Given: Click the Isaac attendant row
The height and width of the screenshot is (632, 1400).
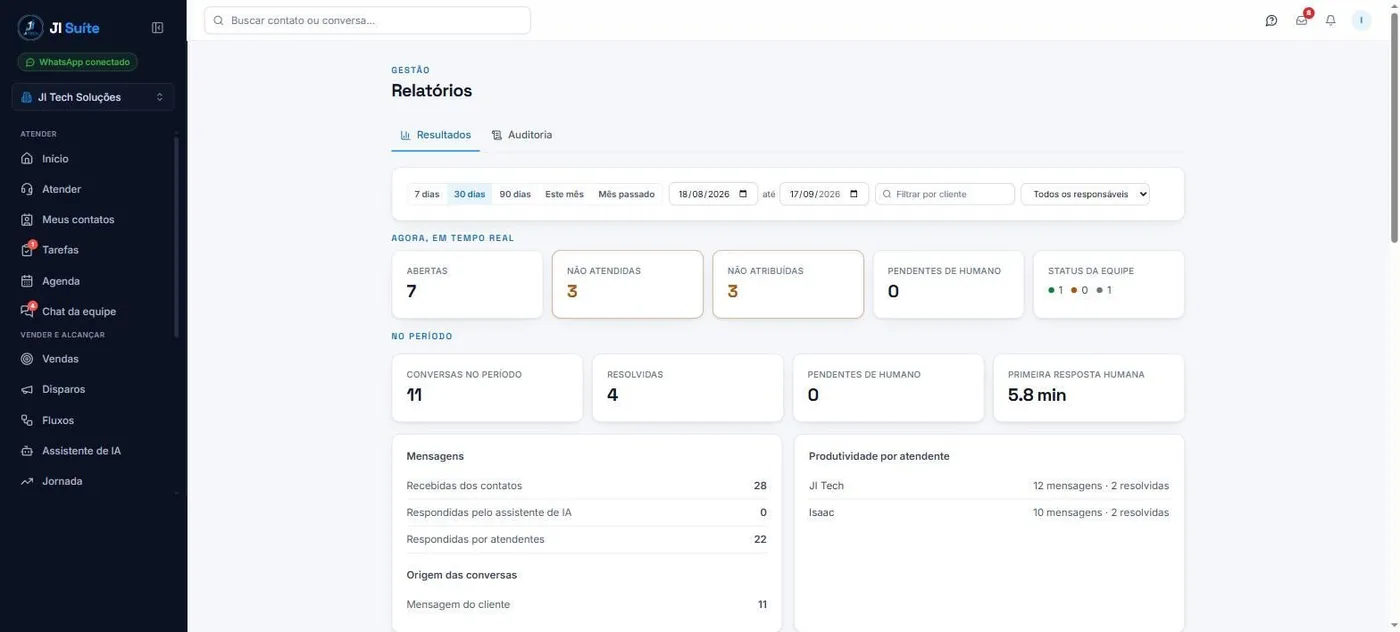Looking at the screenshot, I should [989, 513].
